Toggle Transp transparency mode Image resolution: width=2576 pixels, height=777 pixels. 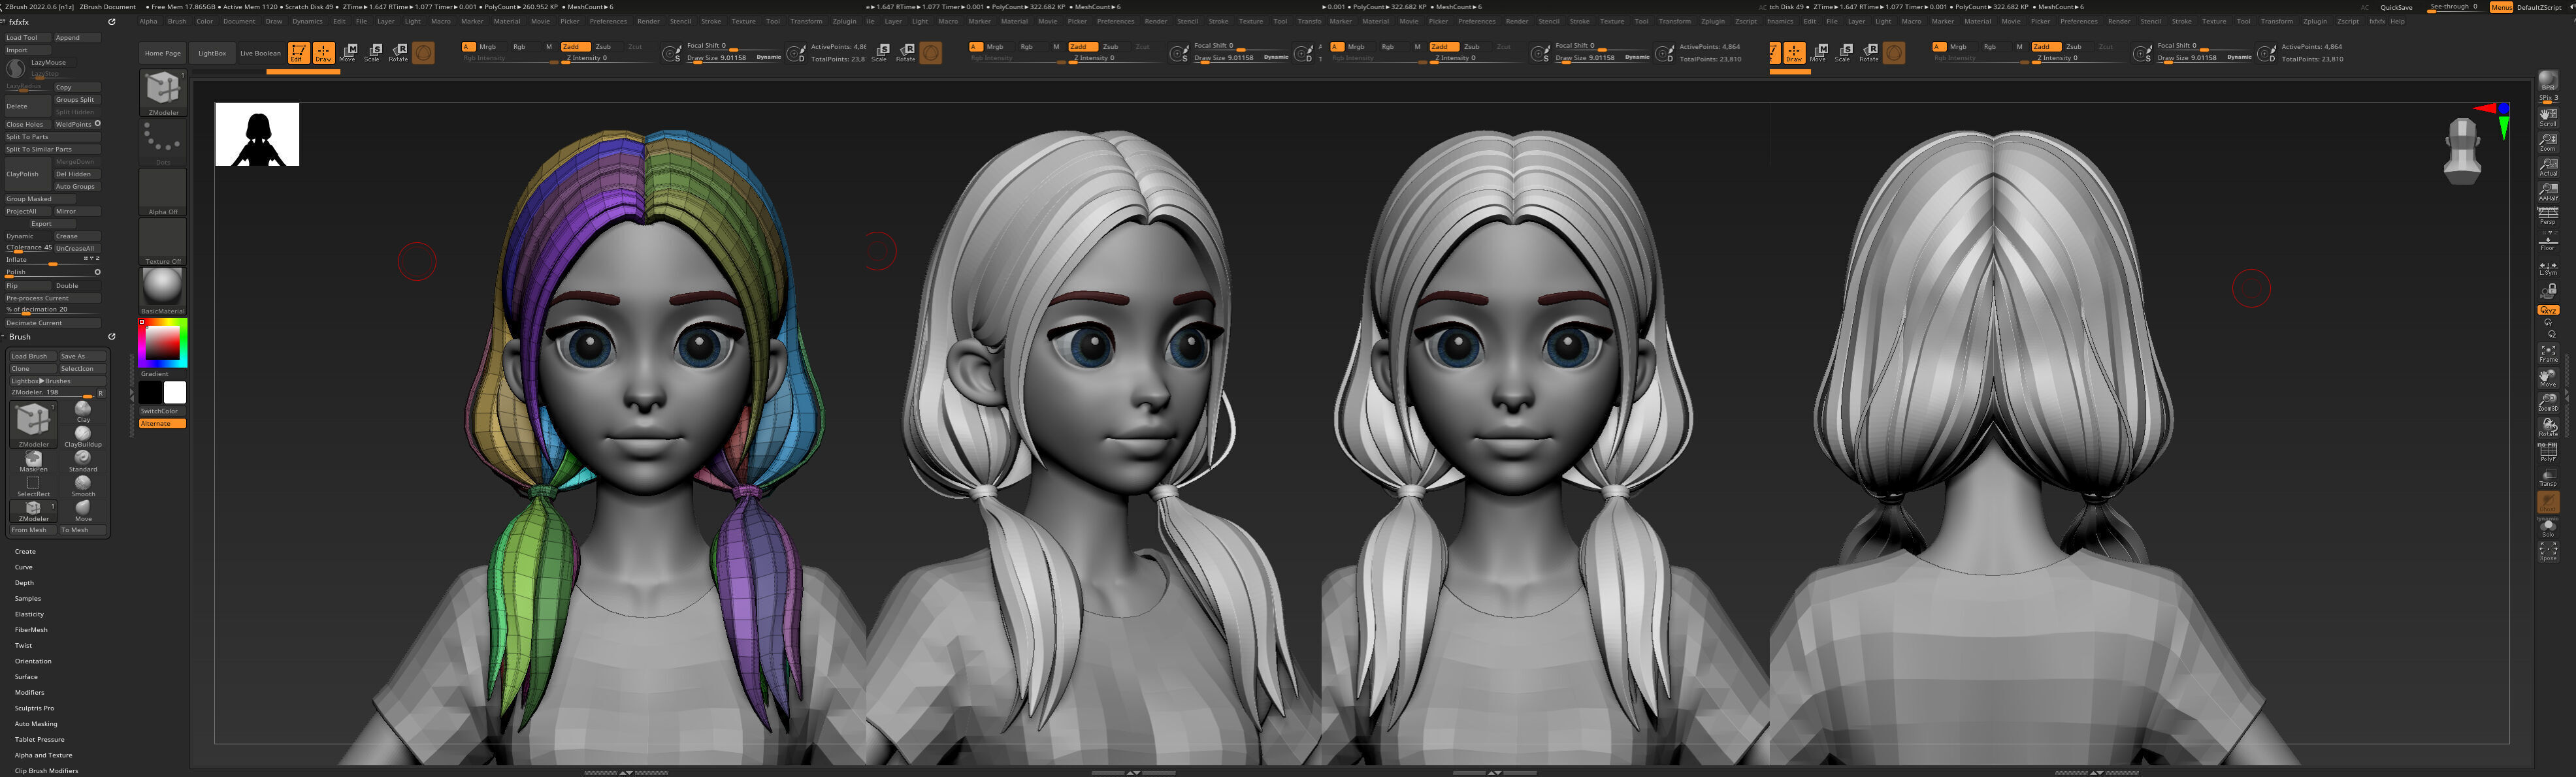coord(2548,477)
